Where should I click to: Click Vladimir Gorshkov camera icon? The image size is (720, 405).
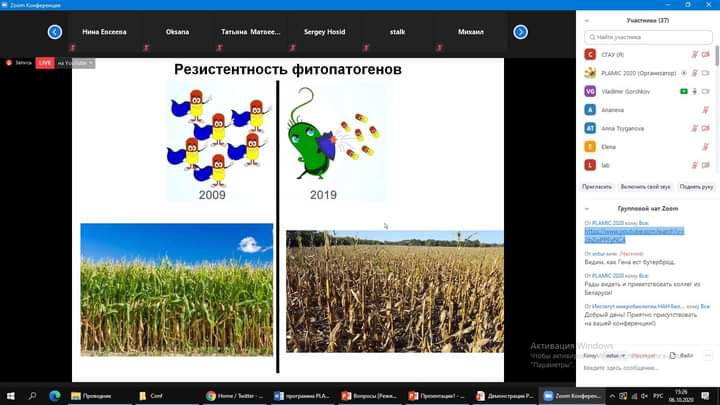[706, 91]
